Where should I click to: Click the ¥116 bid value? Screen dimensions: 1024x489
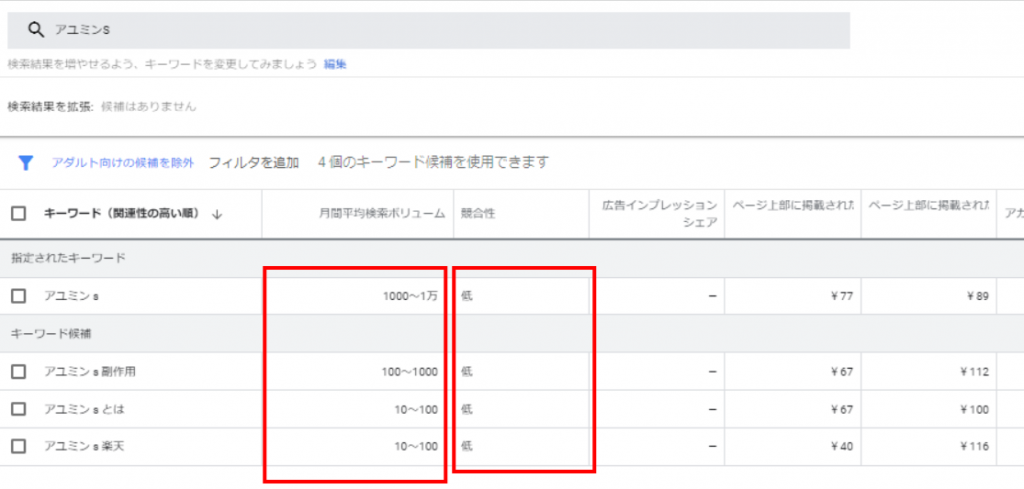975,447
